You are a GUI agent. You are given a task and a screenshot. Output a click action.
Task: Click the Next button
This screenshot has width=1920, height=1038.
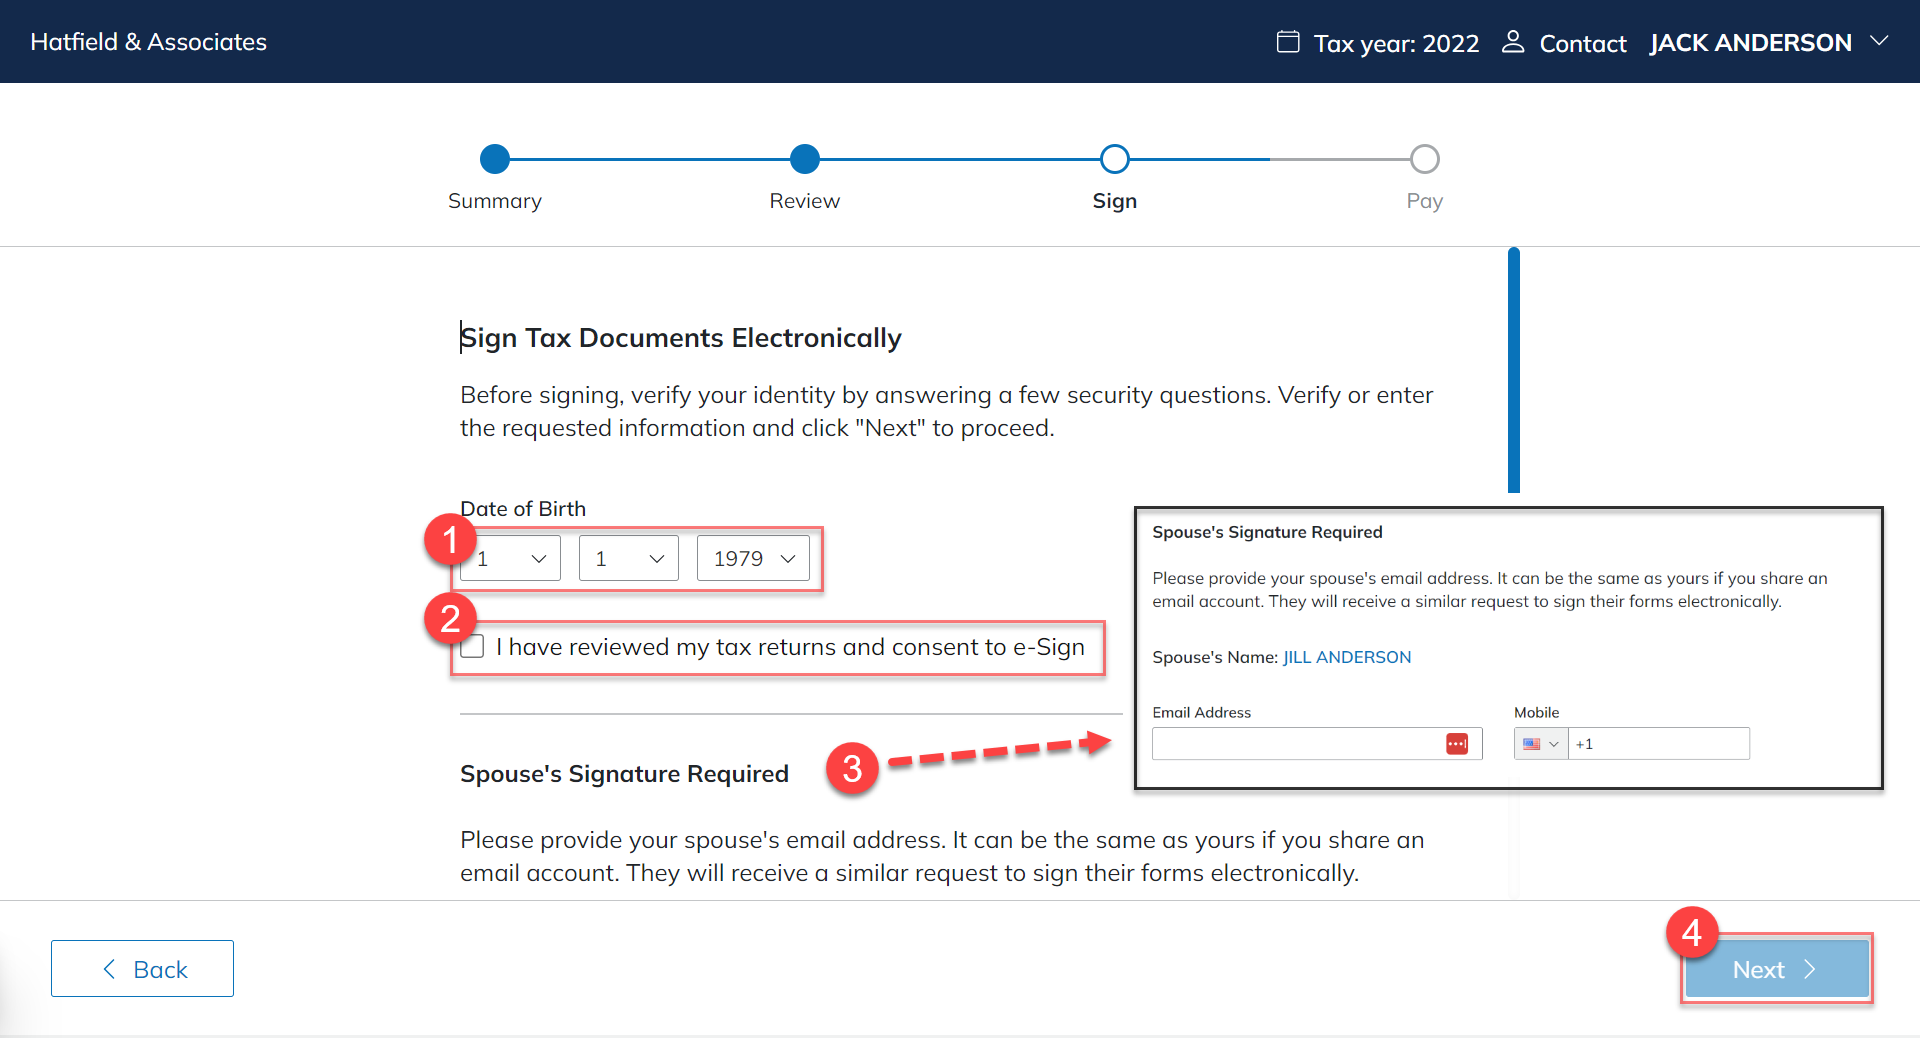1776,969
